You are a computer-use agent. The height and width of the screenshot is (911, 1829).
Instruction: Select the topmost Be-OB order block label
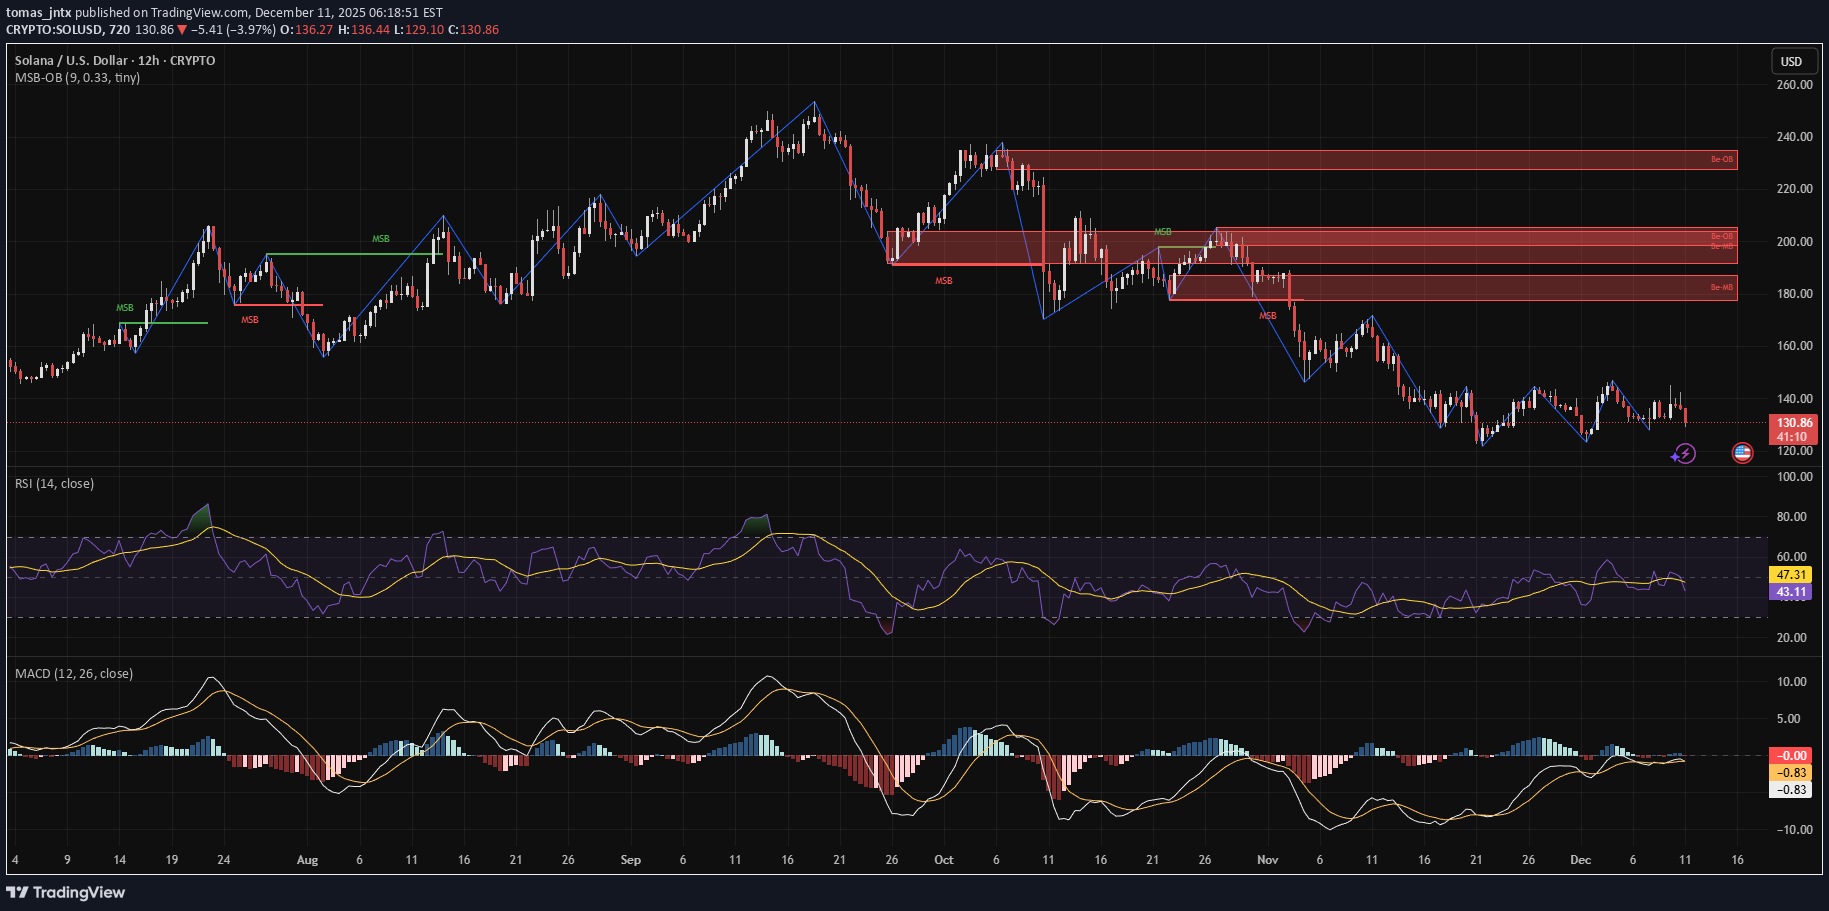pyautogui.click(x=1721, y=159)
